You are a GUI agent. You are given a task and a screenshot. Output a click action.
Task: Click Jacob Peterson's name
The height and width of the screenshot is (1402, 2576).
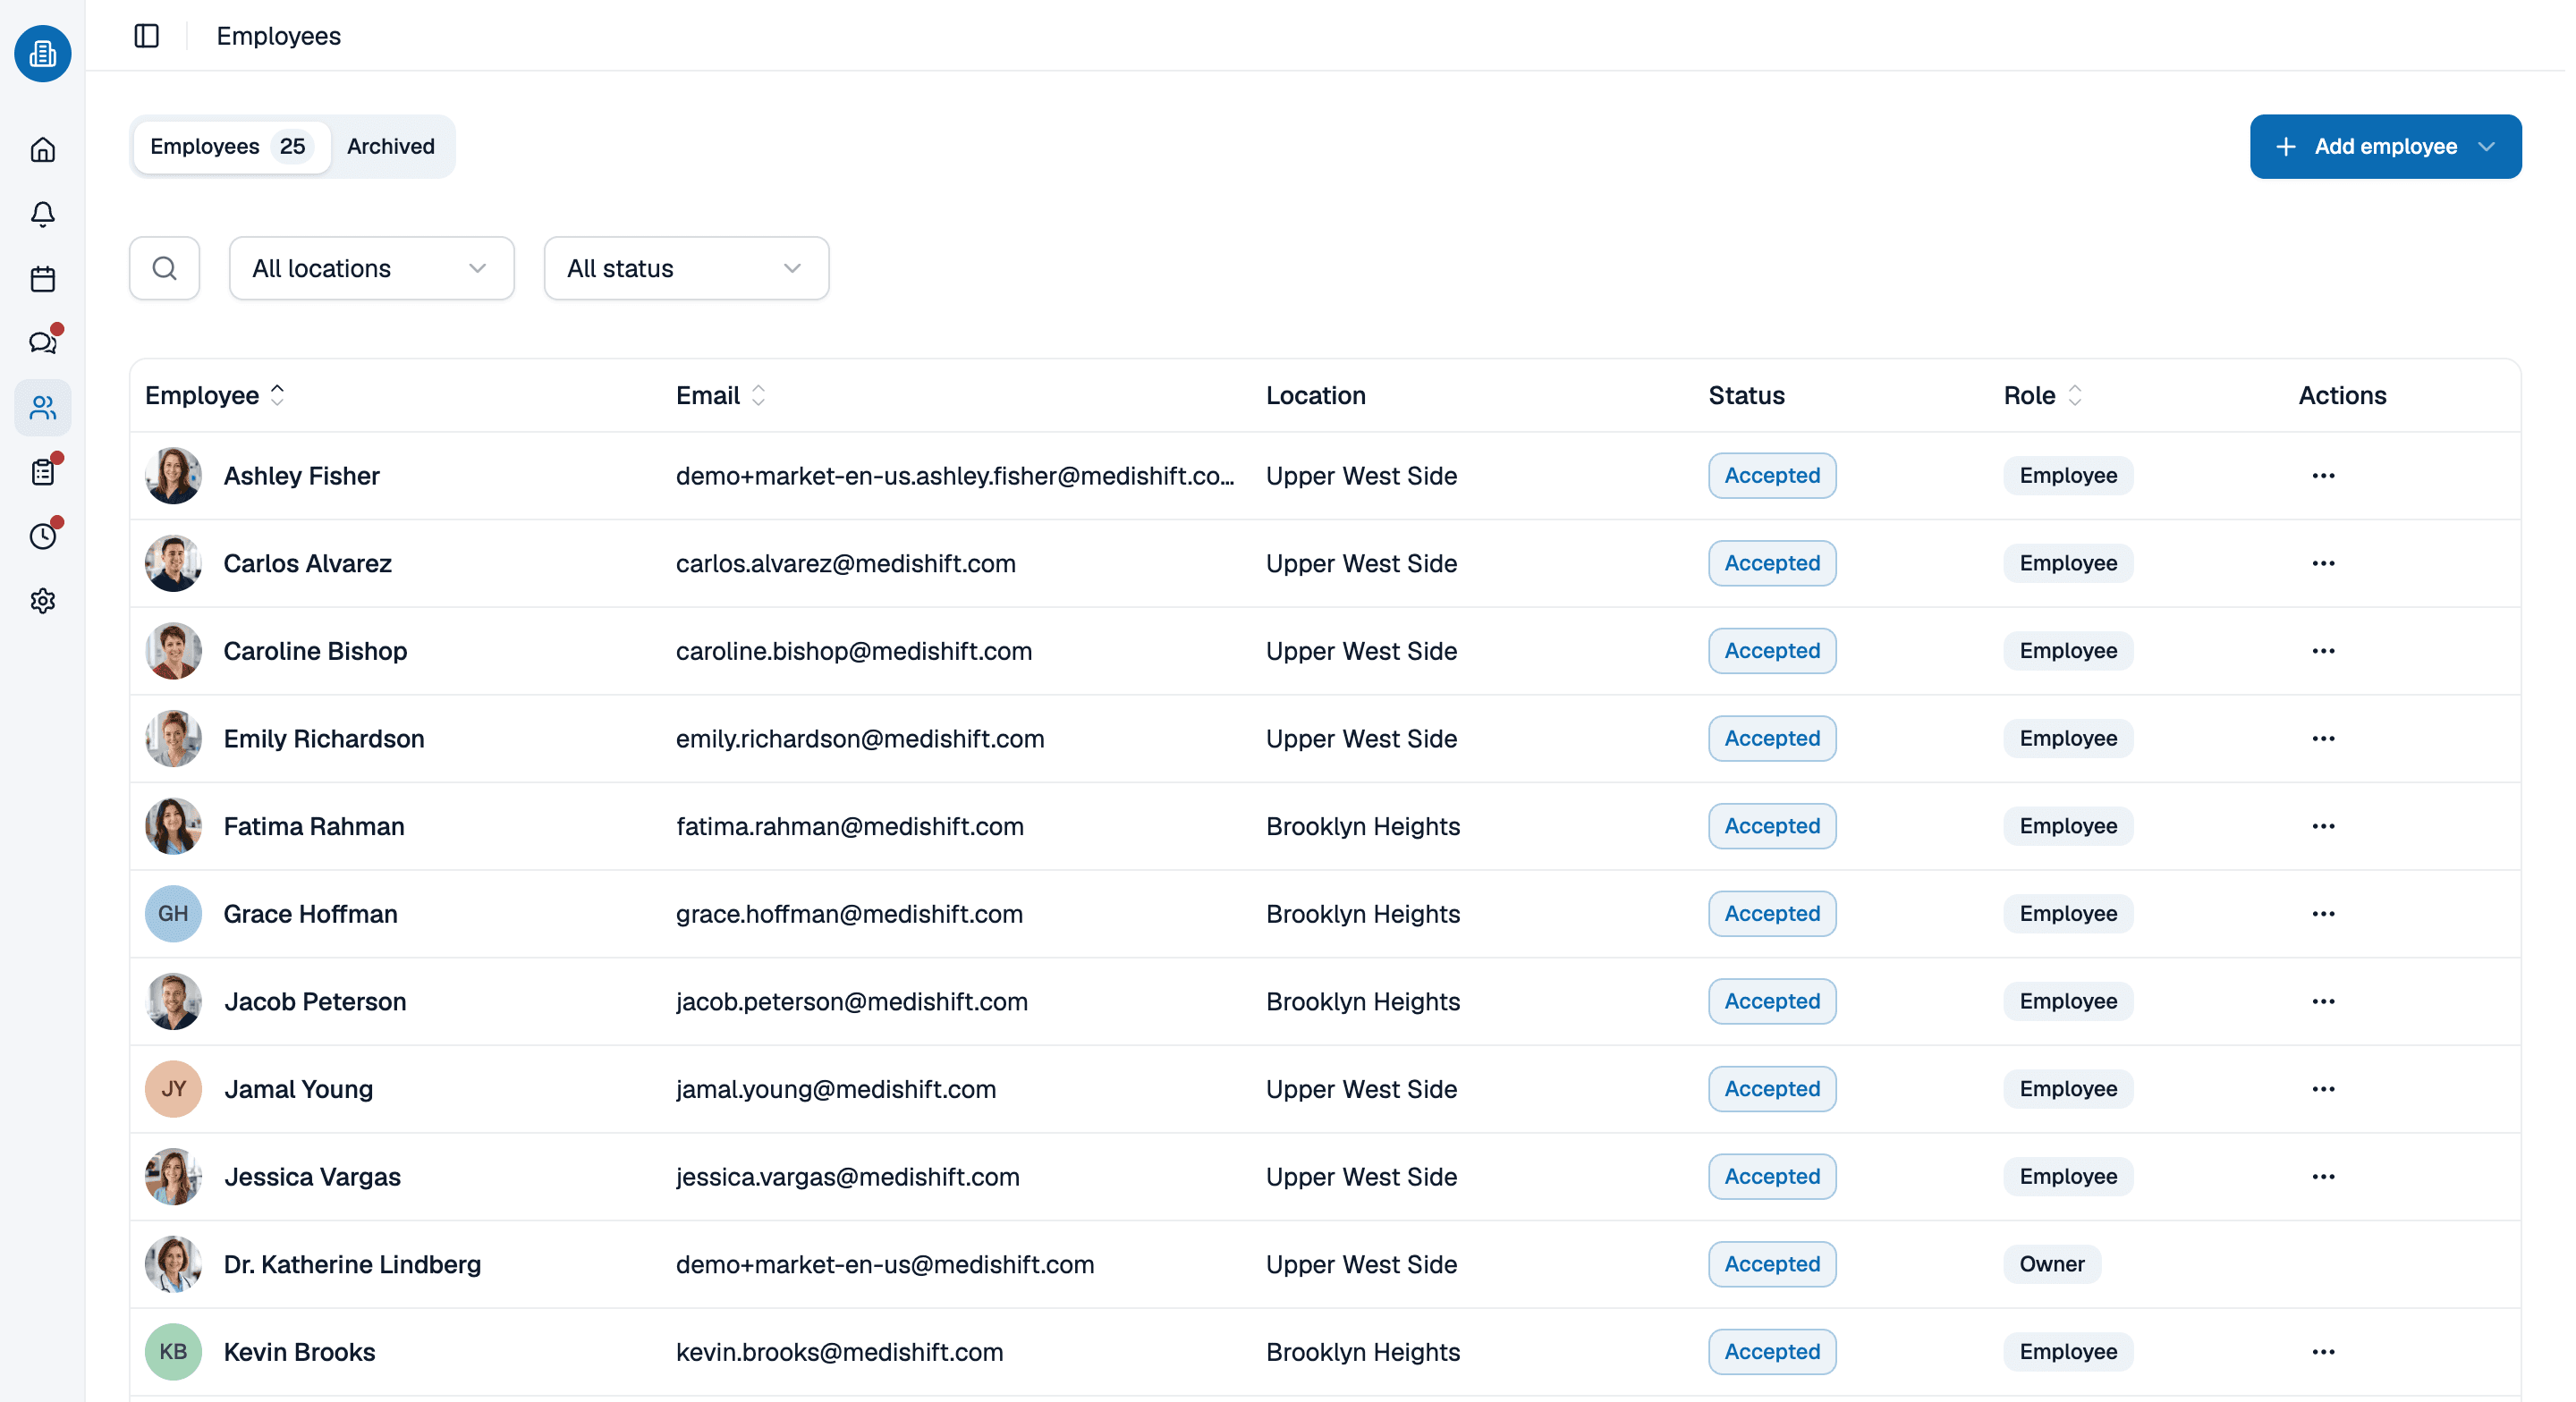pos(315,1002)
